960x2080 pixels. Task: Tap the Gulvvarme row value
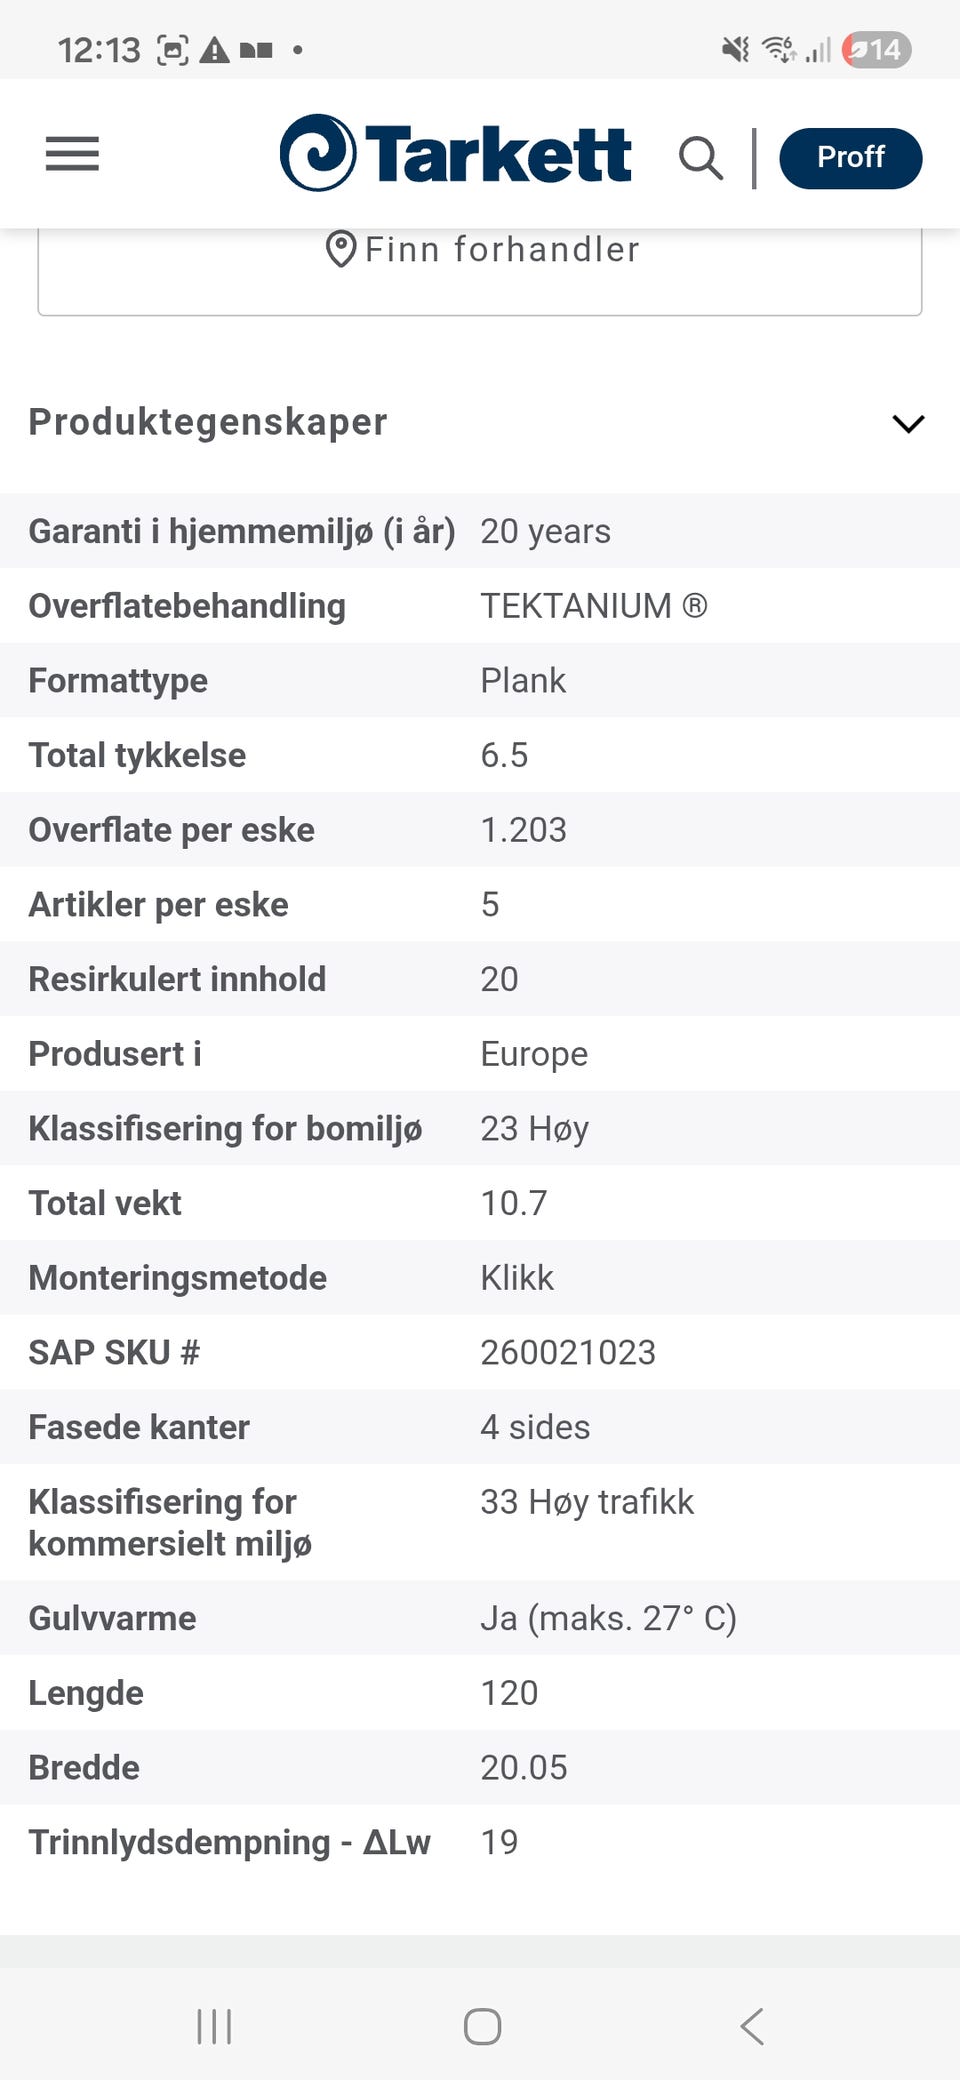(608, 1618)
